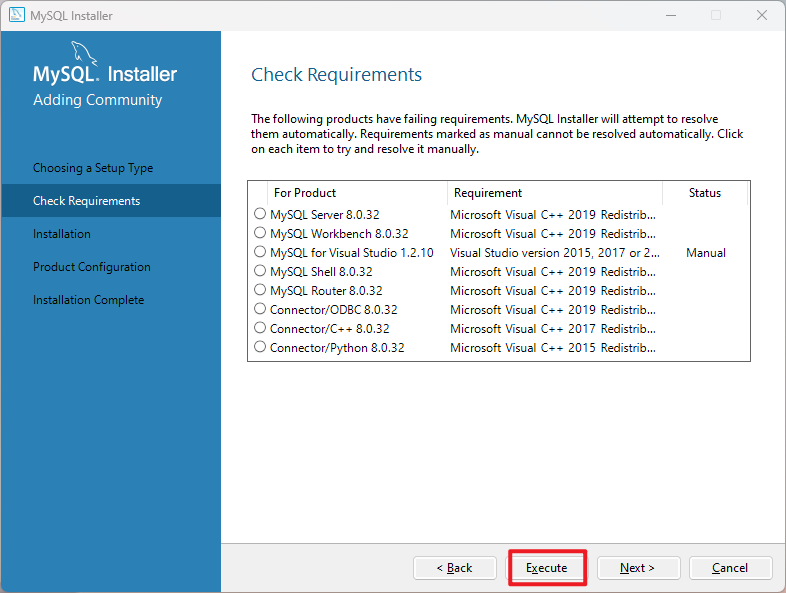Select the MySQL Router 8.0.32 radio button

[x=260, y=290]
